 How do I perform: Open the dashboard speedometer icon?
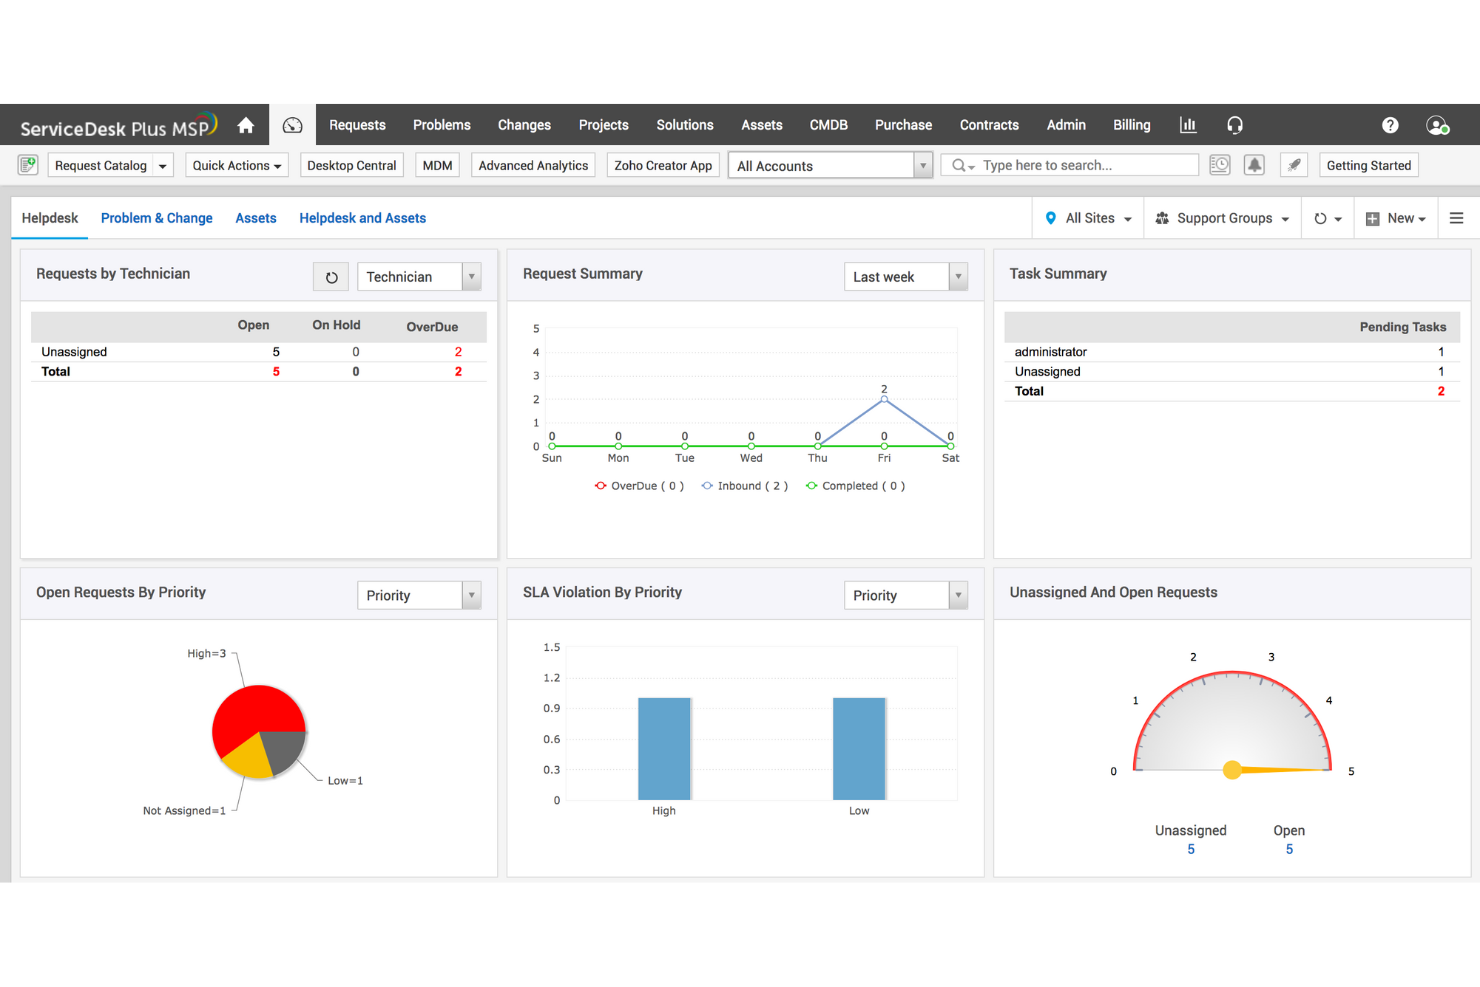[292, 124]
